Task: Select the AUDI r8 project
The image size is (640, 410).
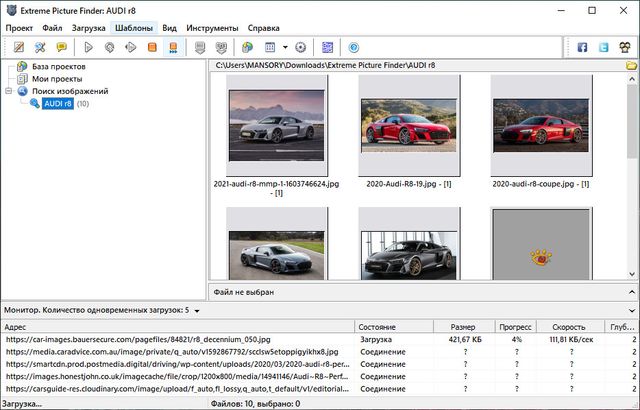Action: [x=57, y=104]
